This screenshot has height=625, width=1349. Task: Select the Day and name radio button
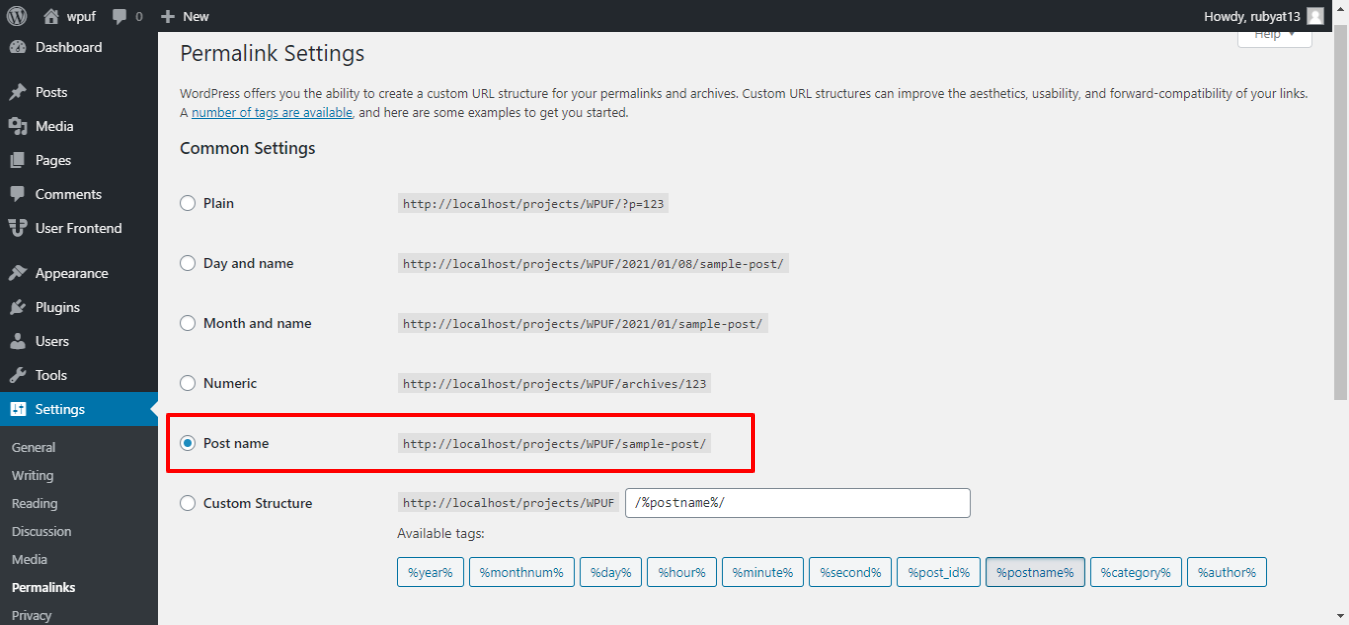[188, 263]
